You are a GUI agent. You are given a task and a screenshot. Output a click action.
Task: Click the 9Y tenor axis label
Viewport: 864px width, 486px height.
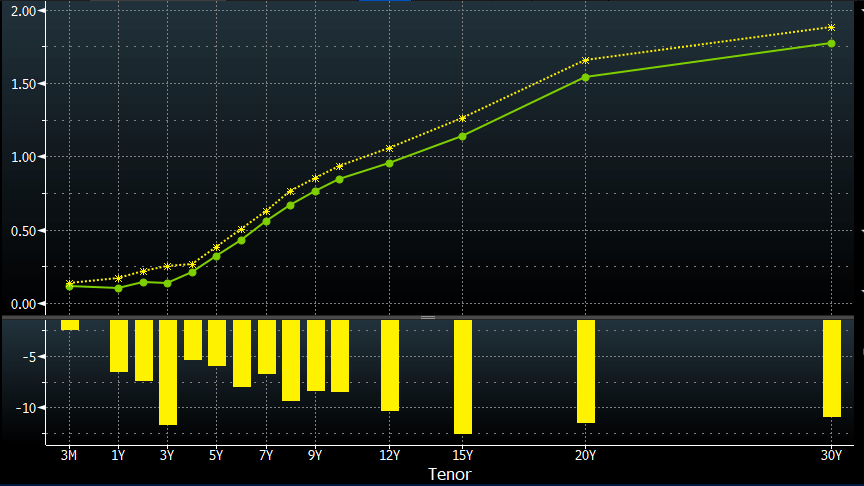pyautogui.click(x=315, y=455)
